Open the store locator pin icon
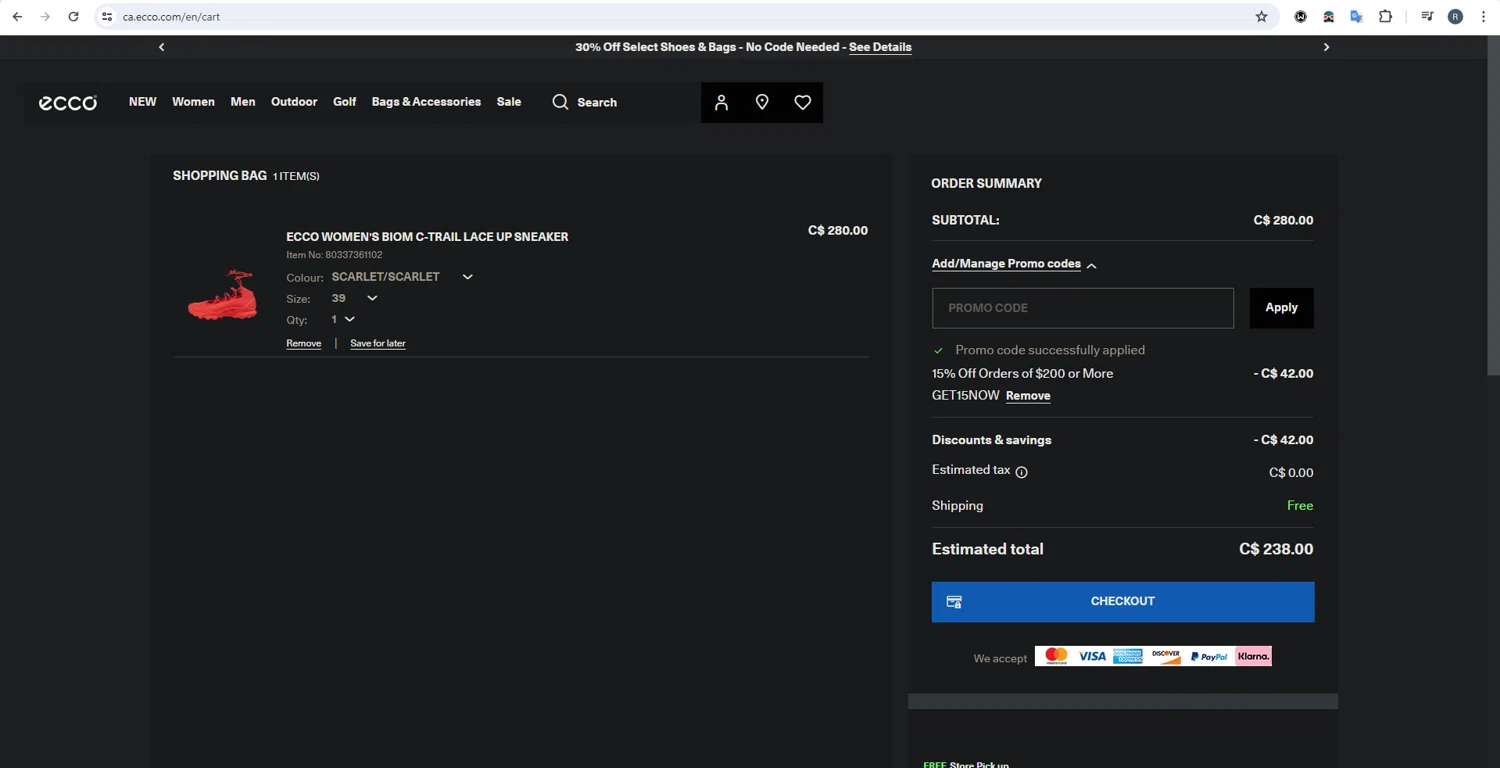 762,102
